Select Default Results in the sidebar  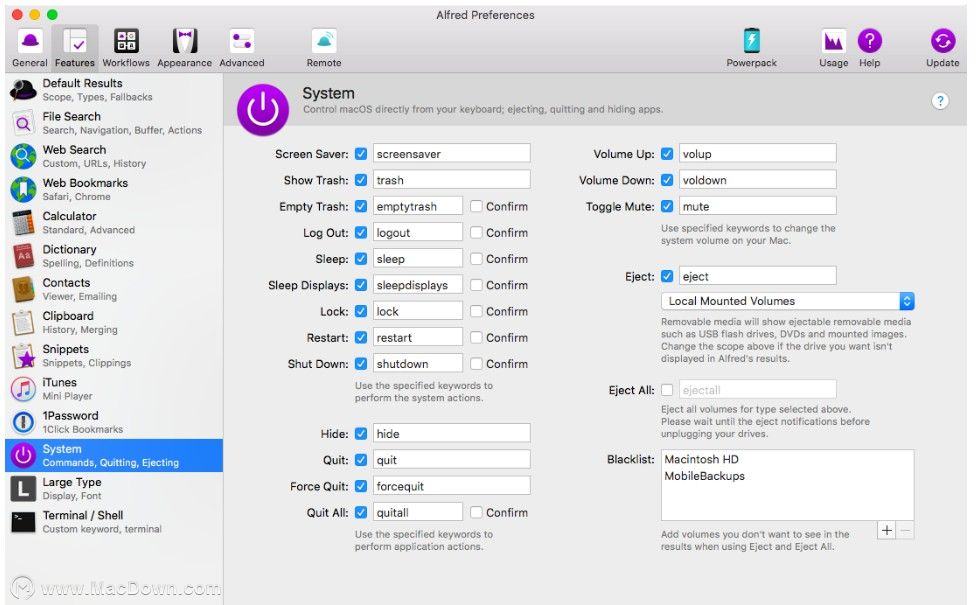[x=114, y=90]
